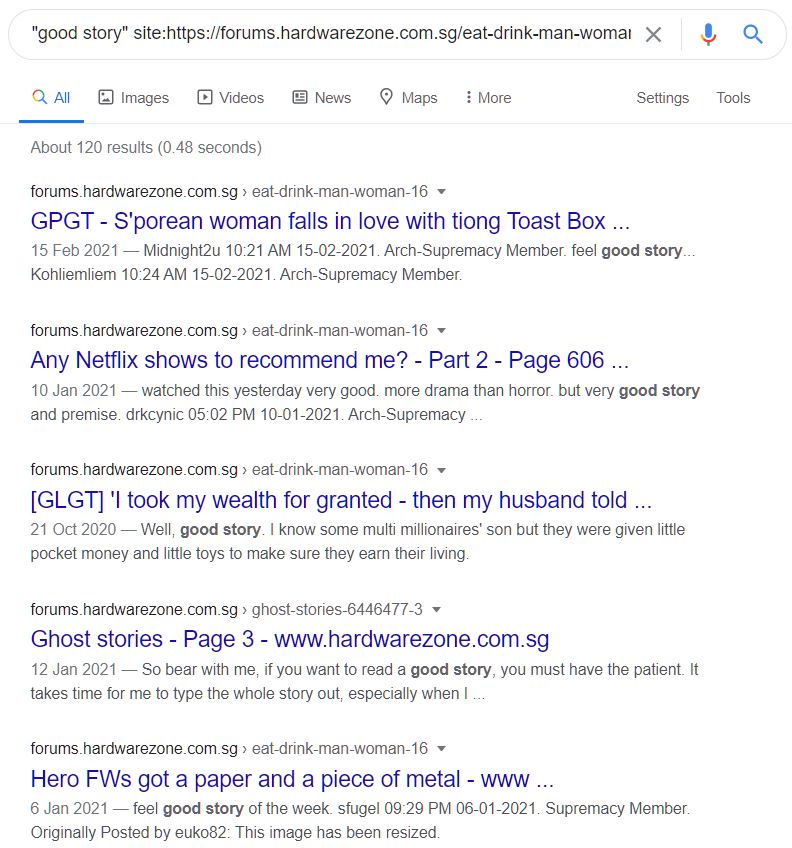The image size is (792, 848).
Task: Open '[GLGT] I took my wealth for granted' result
Action: coord(341,500)
